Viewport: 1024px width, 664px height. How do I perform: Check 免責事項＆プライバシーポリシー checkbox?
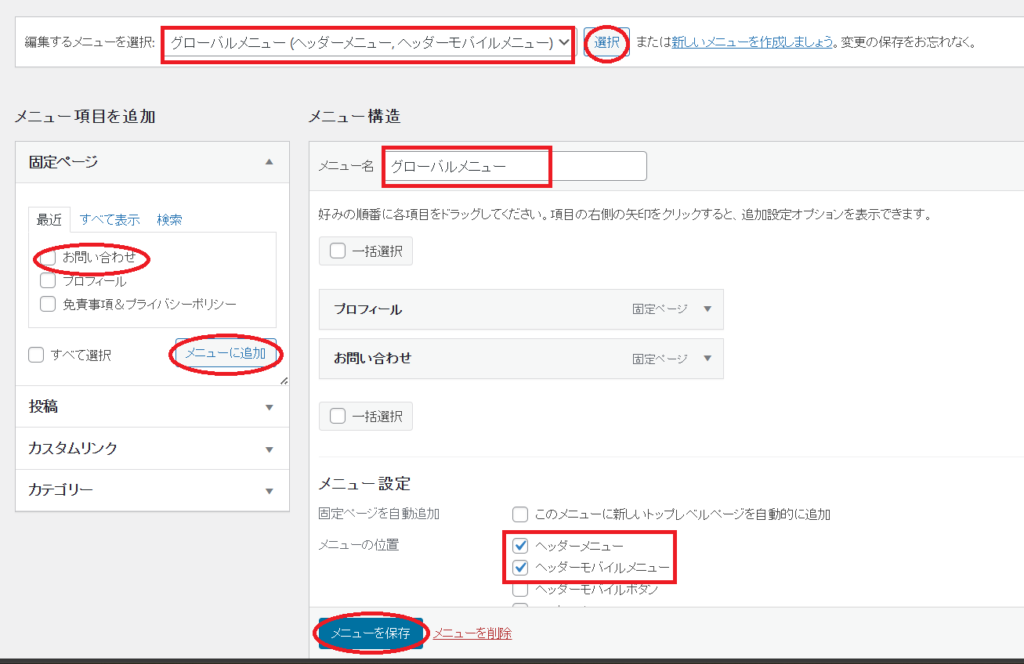[x=48, y=304]
